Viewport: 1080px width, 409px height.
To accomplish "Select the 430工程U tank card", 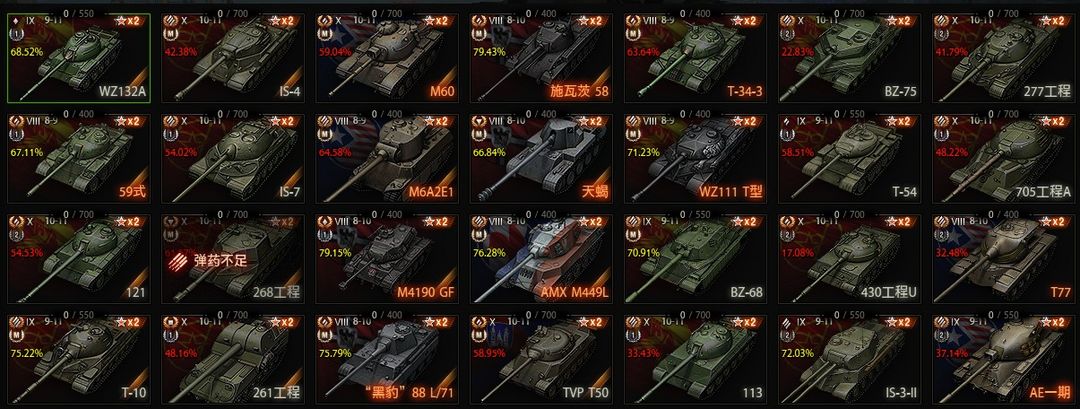I will (x=850, y=259).
